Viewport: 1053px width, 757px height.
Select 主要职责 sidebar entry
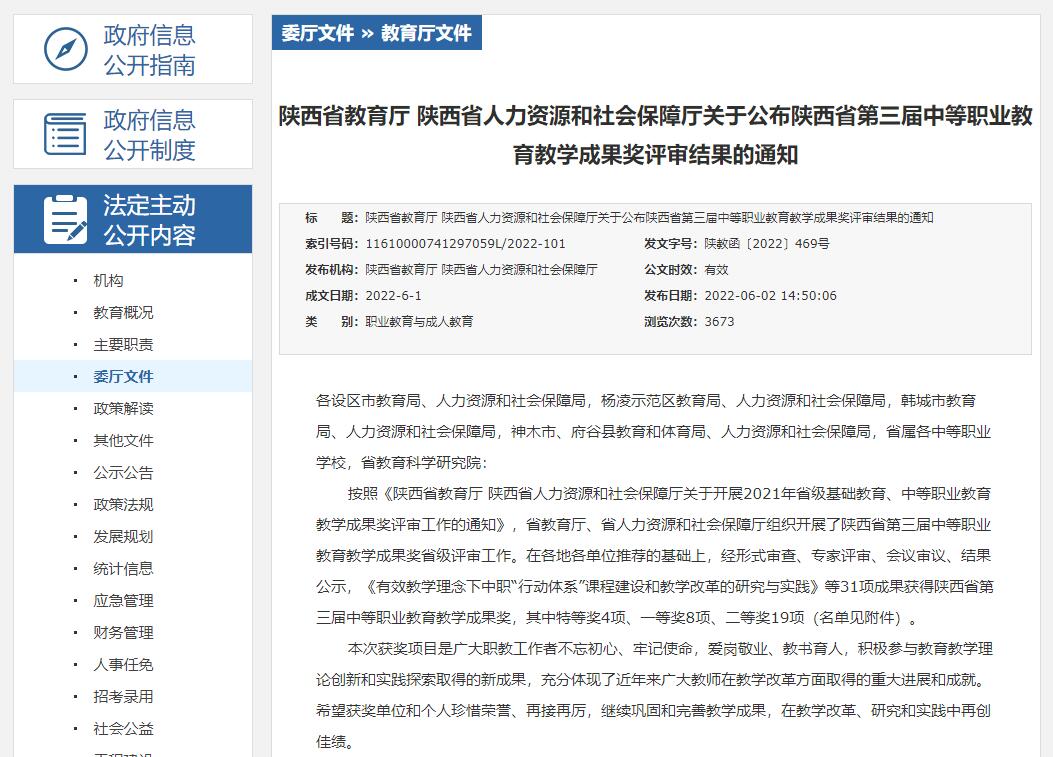124,345
